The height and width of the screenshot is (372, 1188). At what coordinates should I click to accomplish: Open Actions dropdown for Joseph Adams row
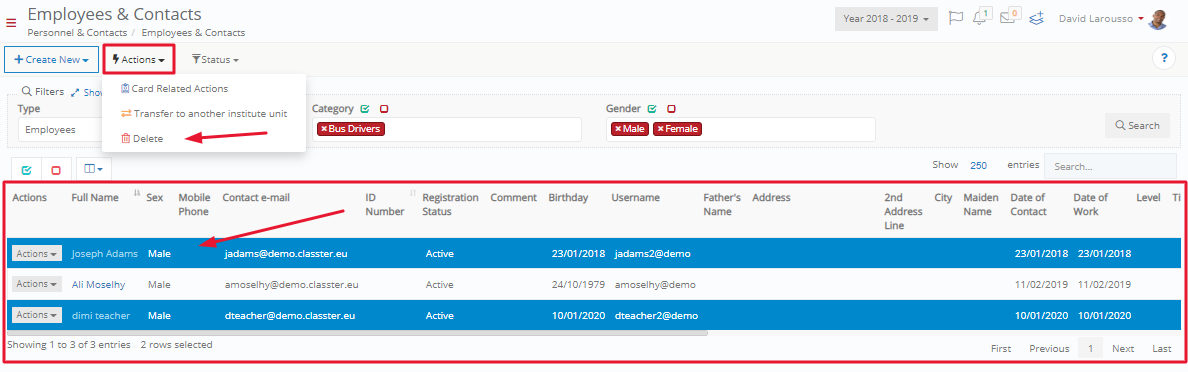click(x=36, y=254)
